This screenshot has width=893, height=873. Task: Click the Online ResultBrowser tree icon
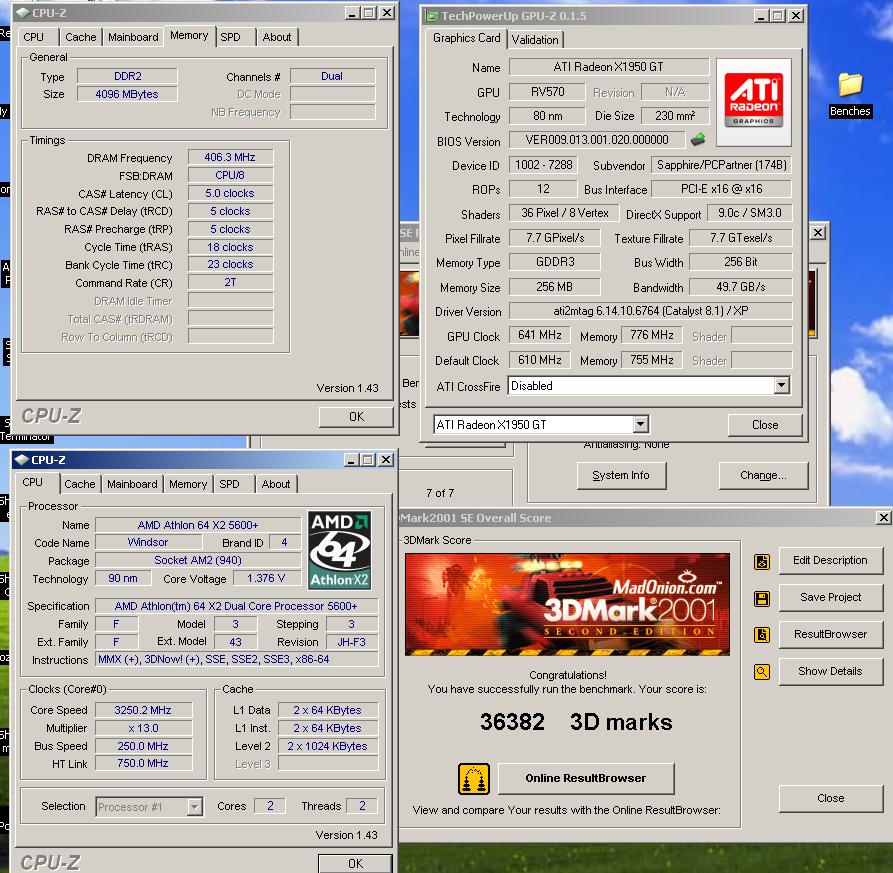[474, 778]
